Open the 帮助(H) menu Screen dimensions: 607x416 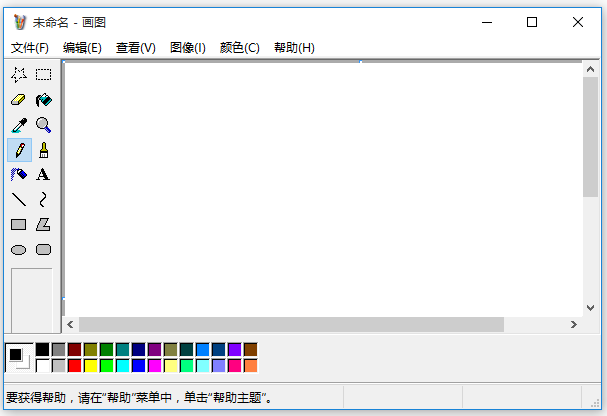coord(294,48)
